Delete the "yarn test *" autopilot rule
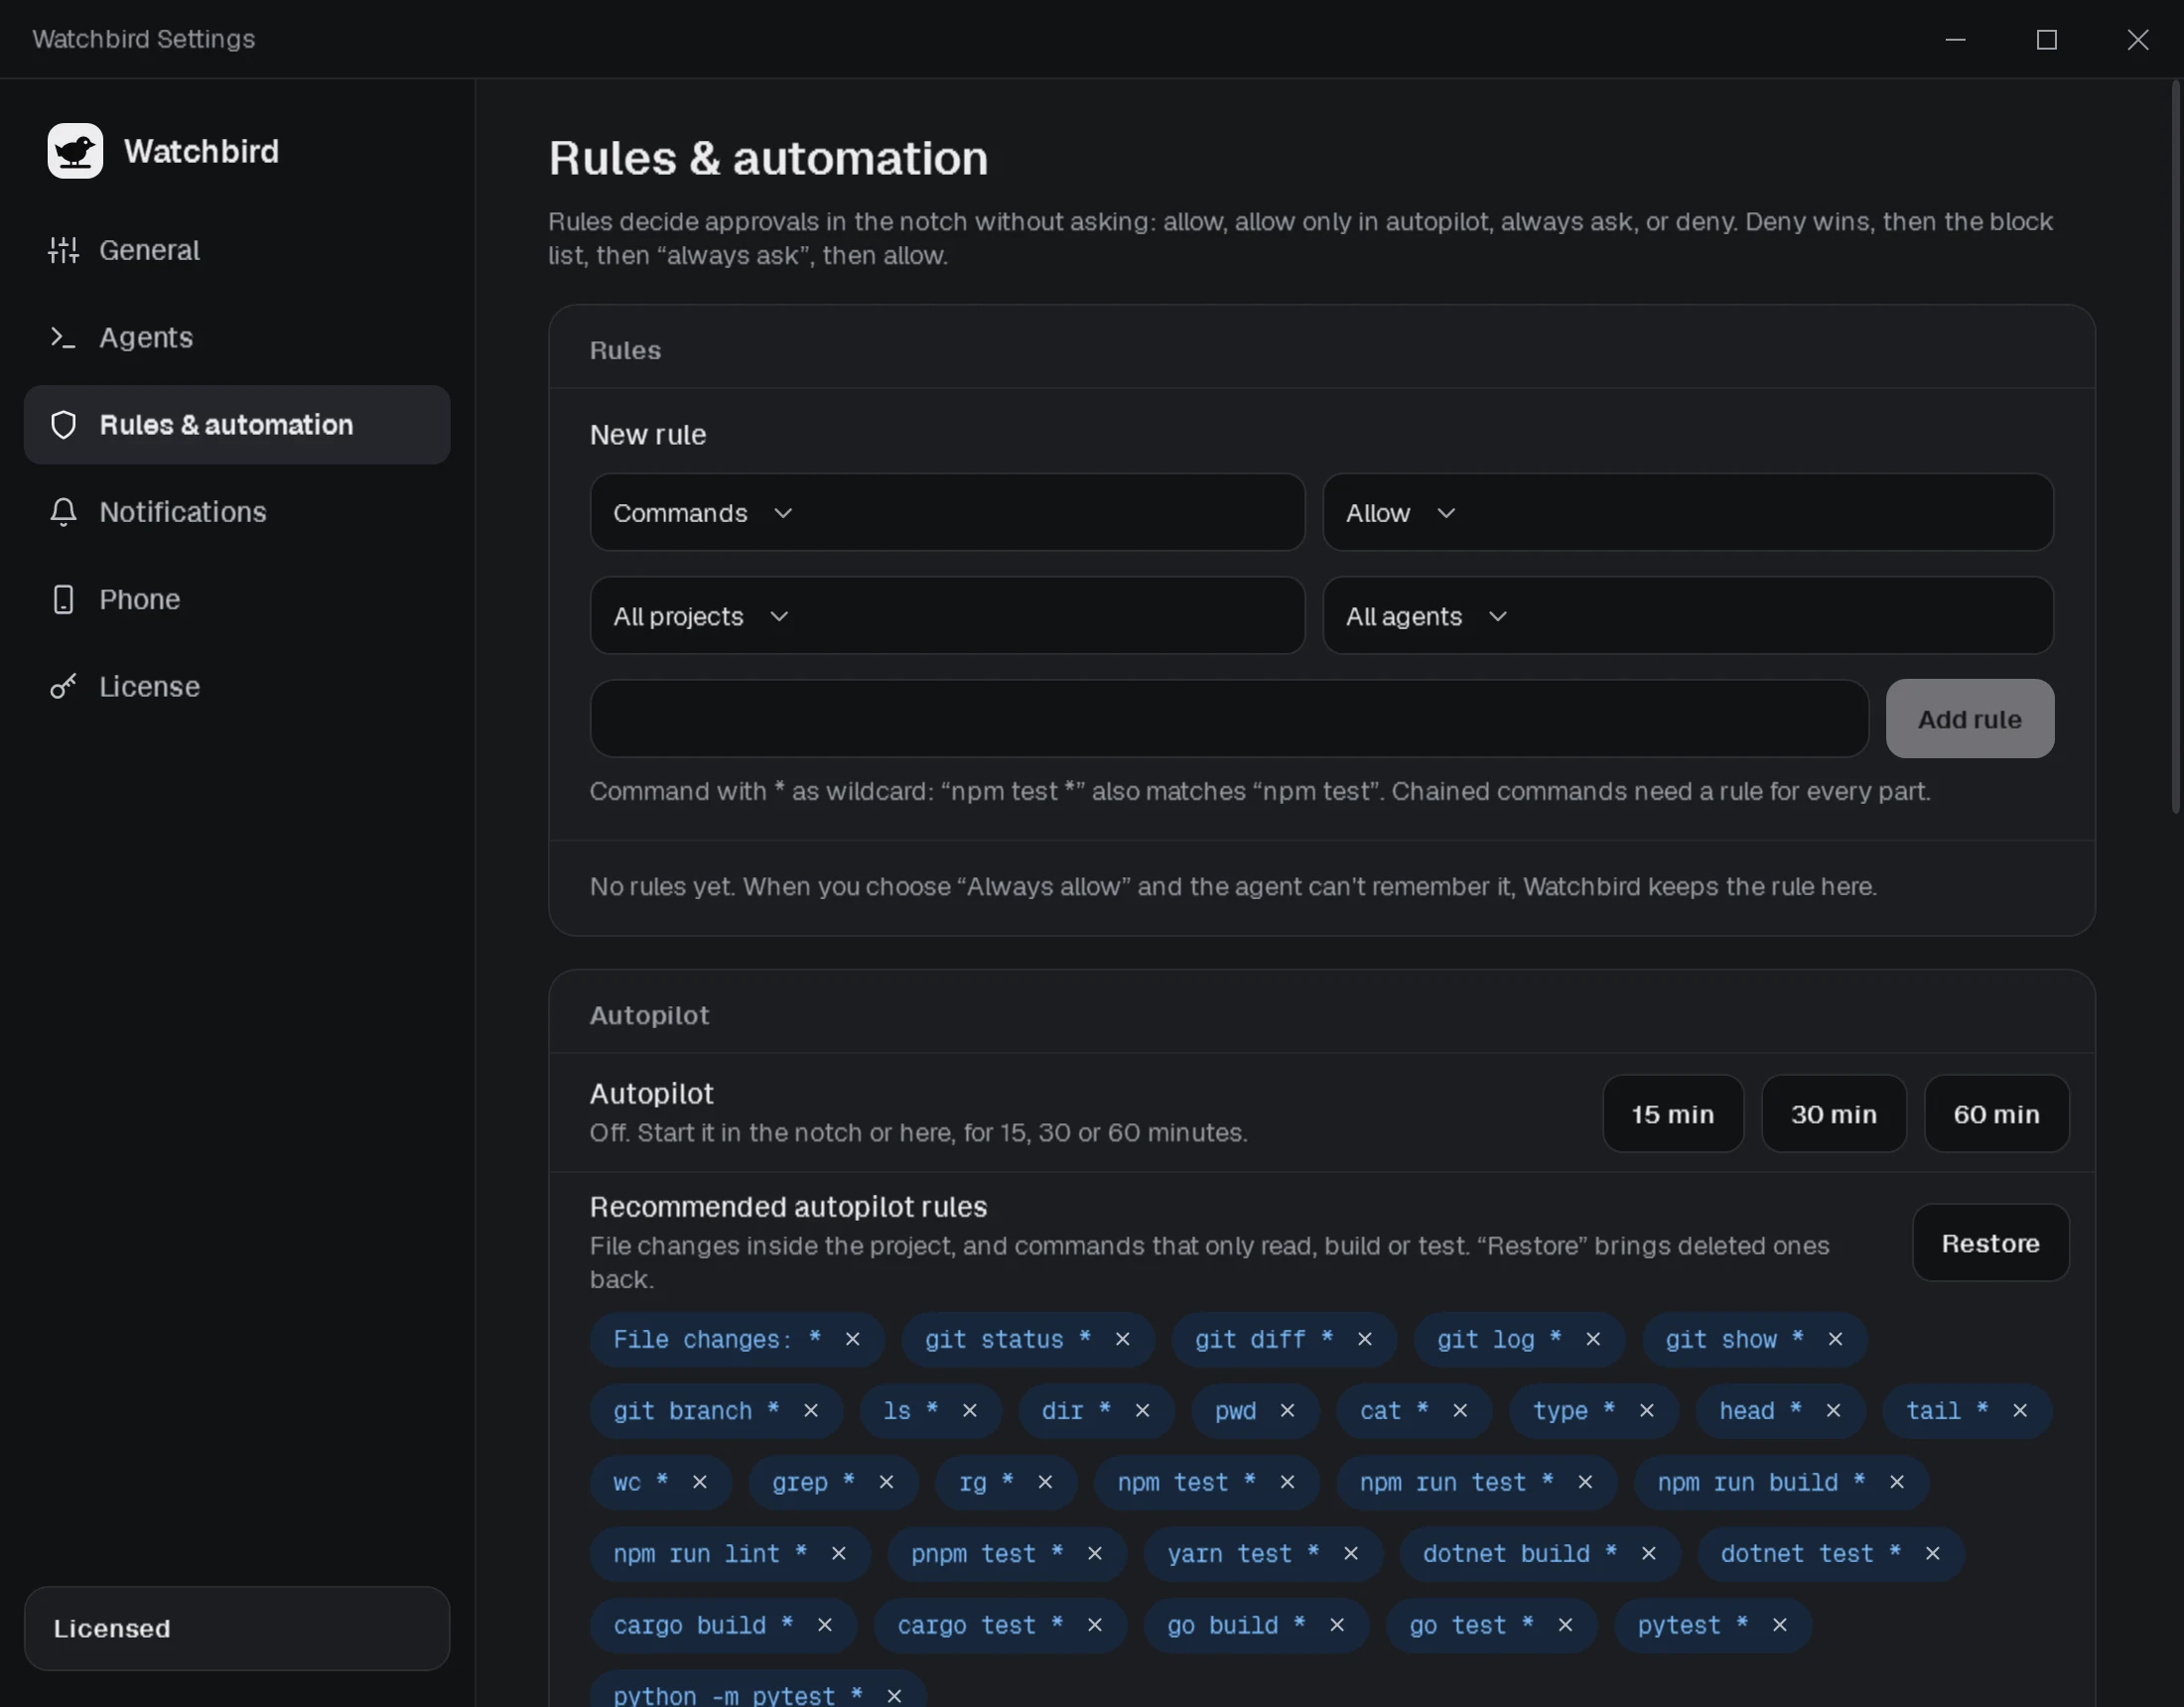The height and width of the screenshot is (1707, 2184). pyautogui.click(x=1351, y=1553)
